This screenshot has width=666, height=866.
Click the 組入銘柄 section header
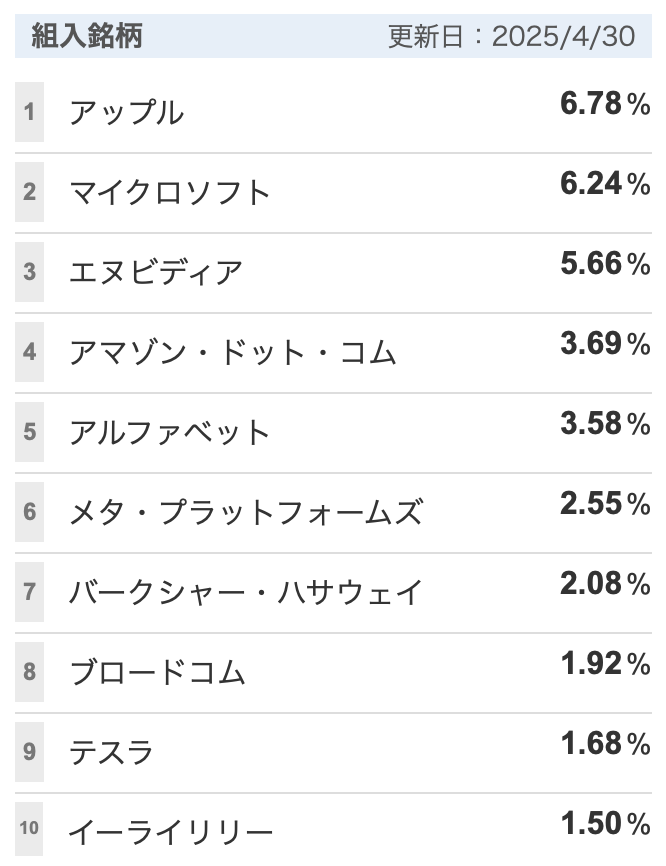[87, 36]
